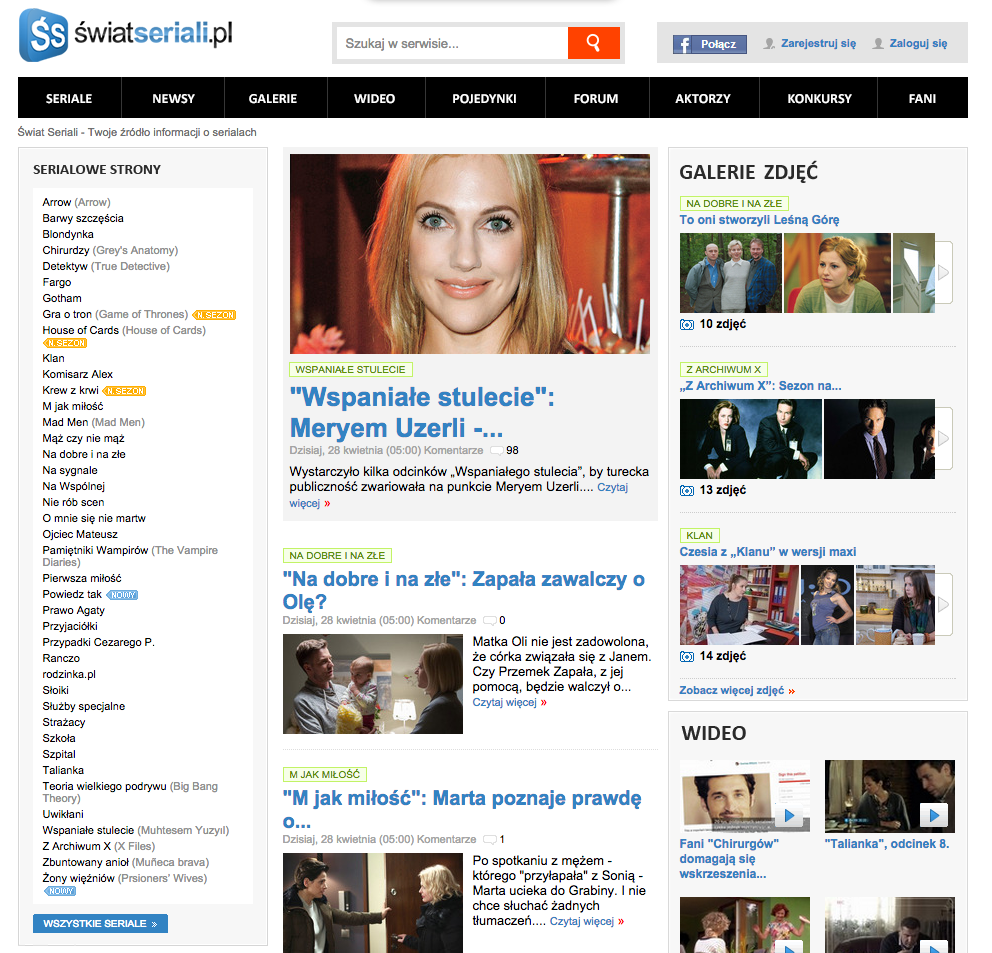Play the Fani "Chirurgów" video thumbnail
This screenshot has width=992, height=953.
pos(788,815)
